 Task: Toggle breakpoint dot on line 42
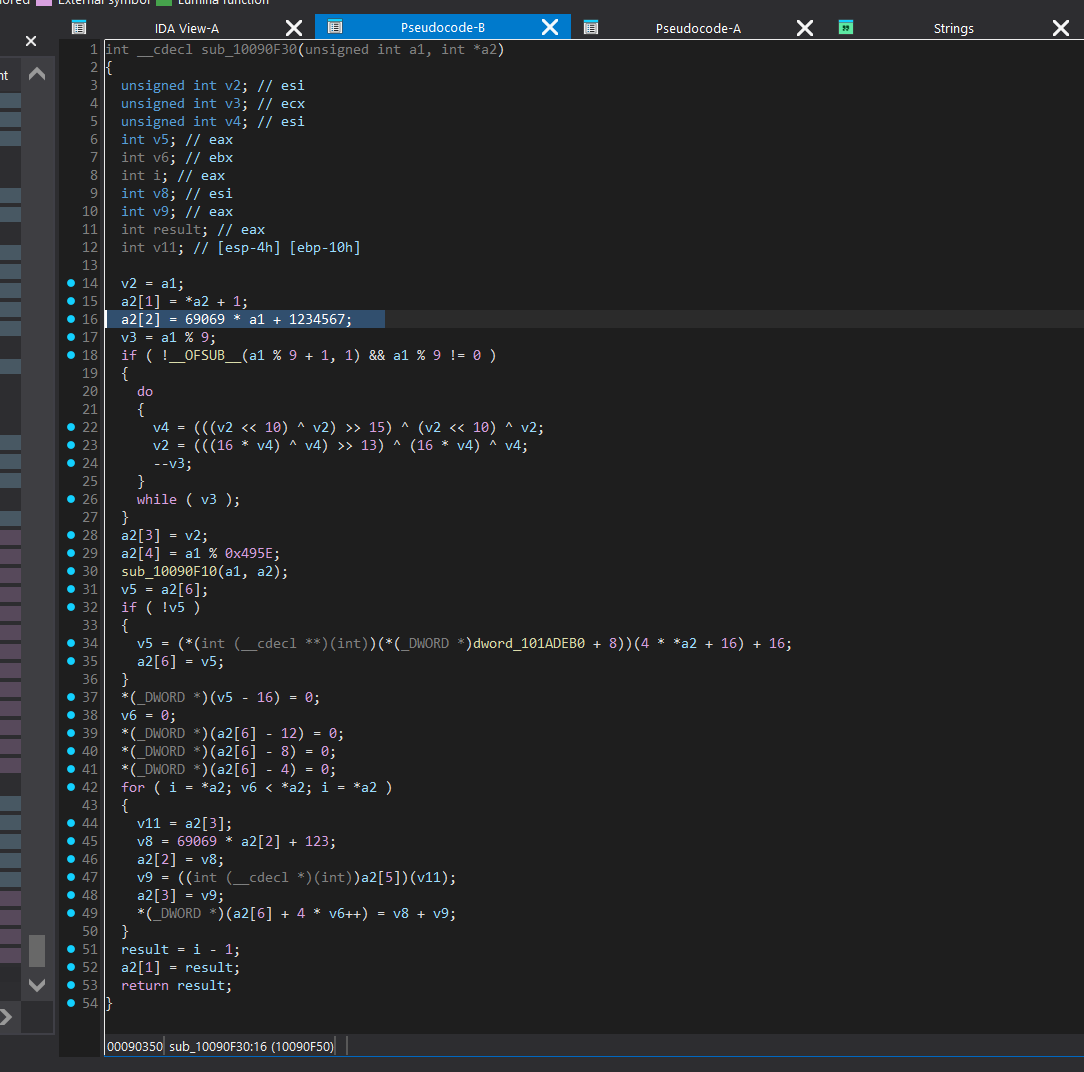point(71,787)
